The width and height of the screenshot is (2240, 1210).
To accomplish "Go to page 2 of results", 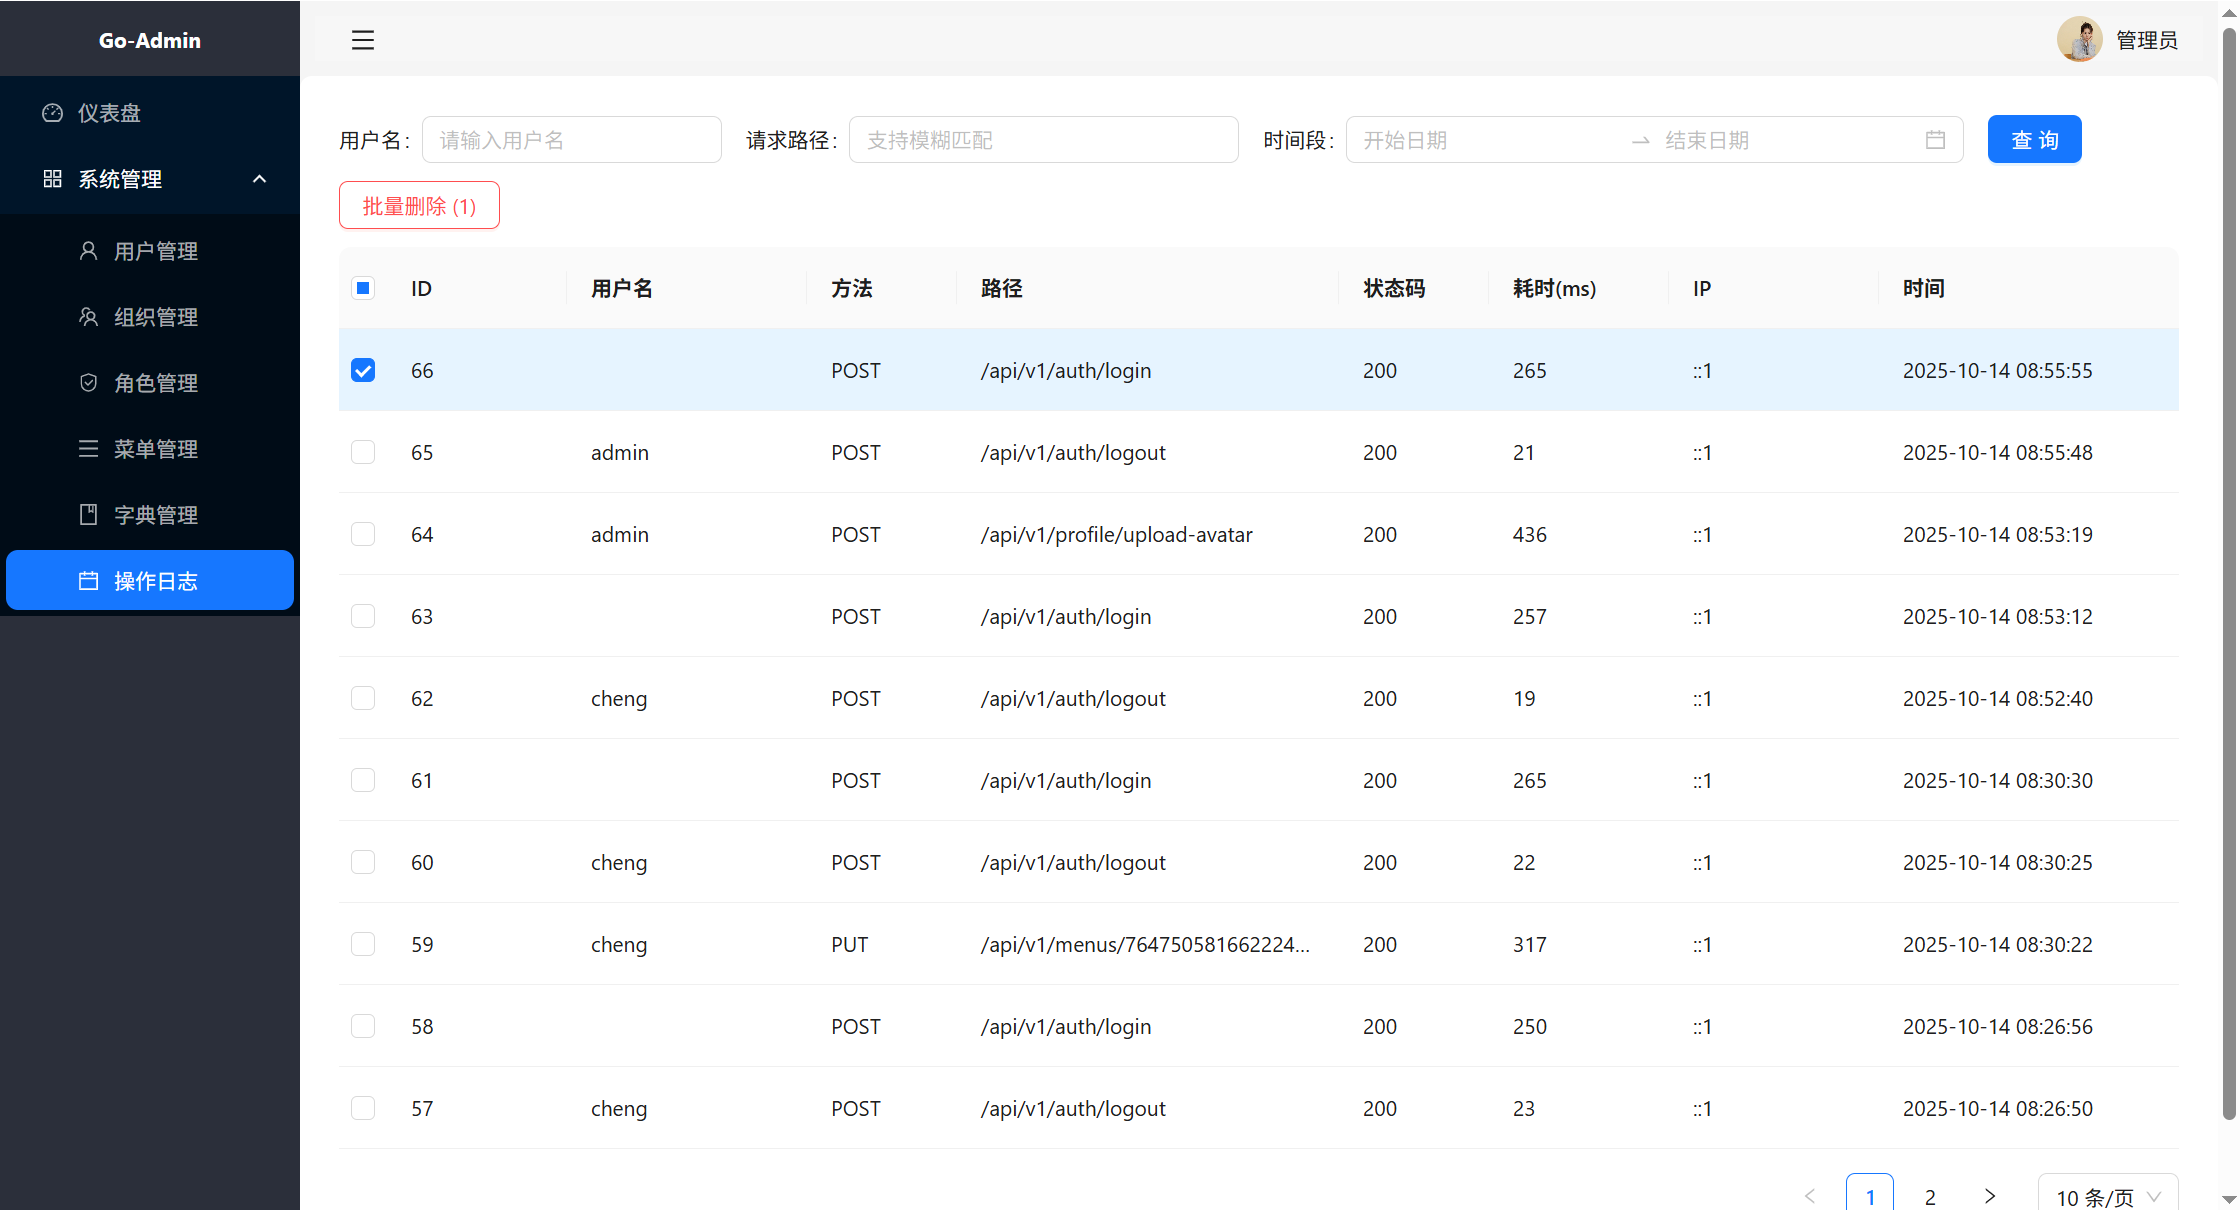I will tap(1930, 1196).
